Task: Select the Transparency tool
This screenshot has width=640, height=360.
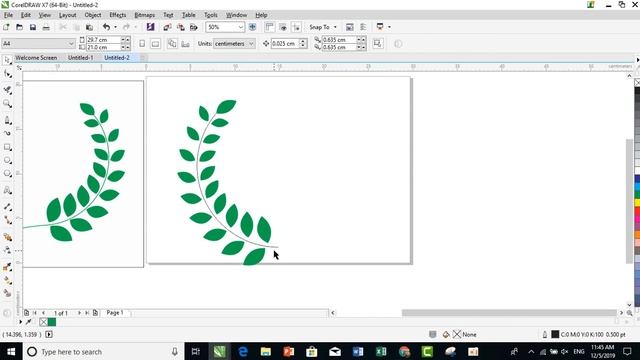Action: tap(7, 250)
